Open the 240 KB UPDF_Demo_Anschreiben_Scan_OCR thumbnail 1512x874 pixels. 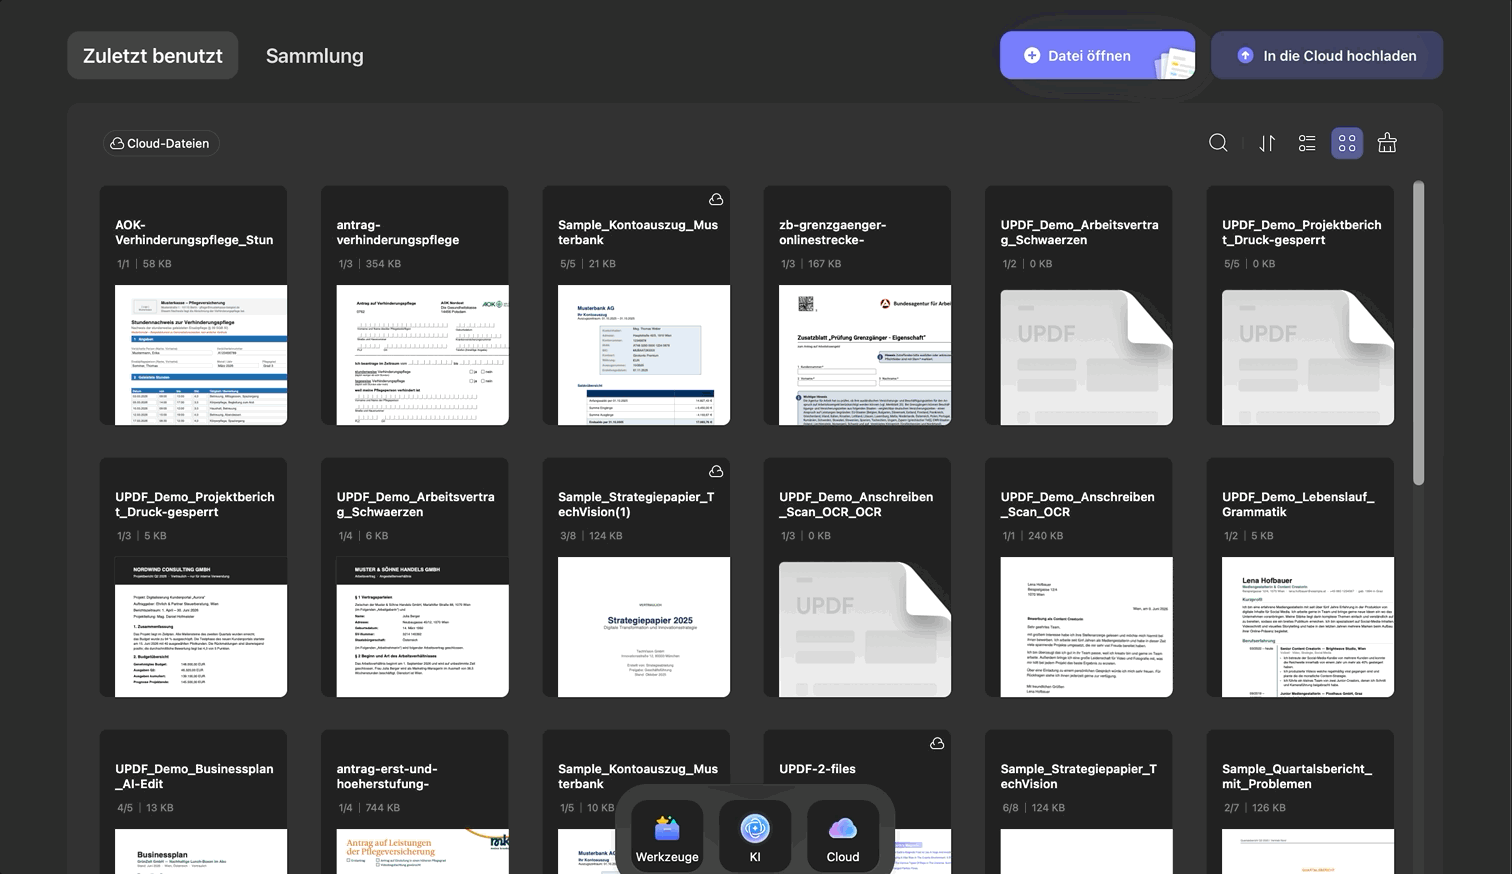(1087, 627)
